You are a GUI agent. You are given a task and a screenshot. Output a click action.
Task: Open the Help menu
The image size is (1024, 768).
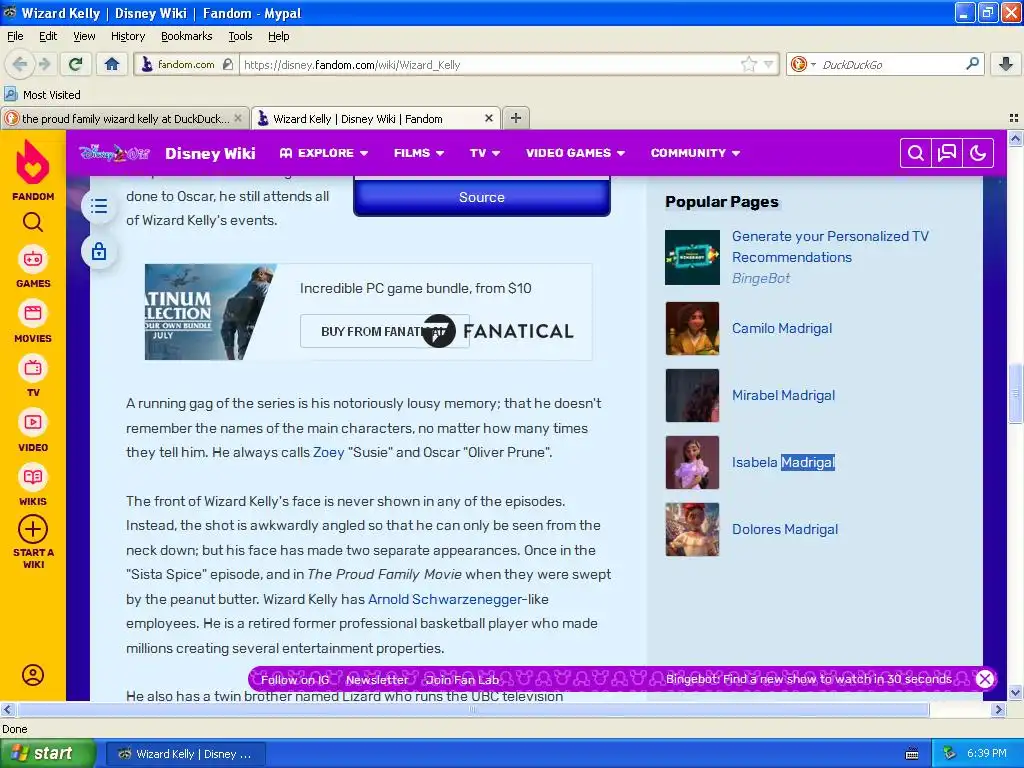(279, 36)
